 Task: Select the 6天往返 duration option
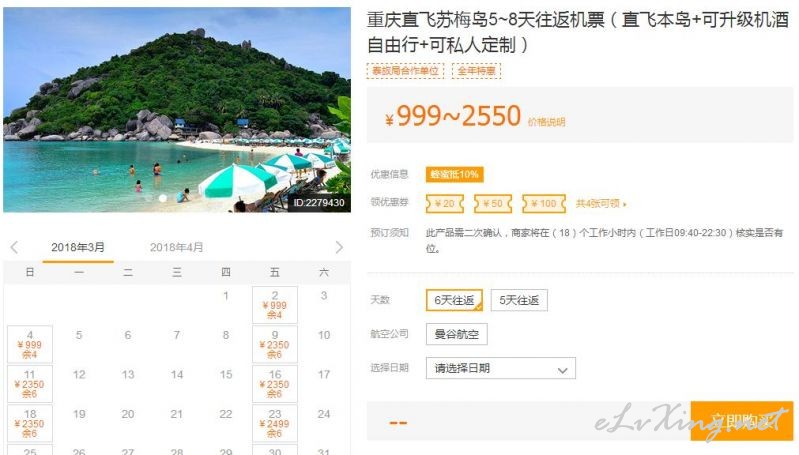[x=454, y=300]
